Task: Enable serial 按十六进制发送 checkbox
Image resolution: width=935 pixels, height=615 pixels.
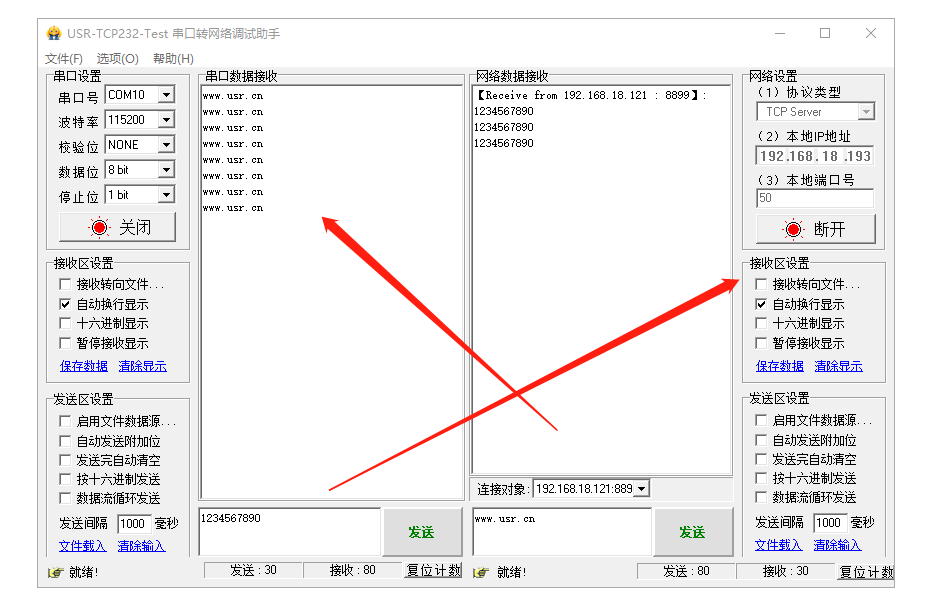Action: (65, 479)
